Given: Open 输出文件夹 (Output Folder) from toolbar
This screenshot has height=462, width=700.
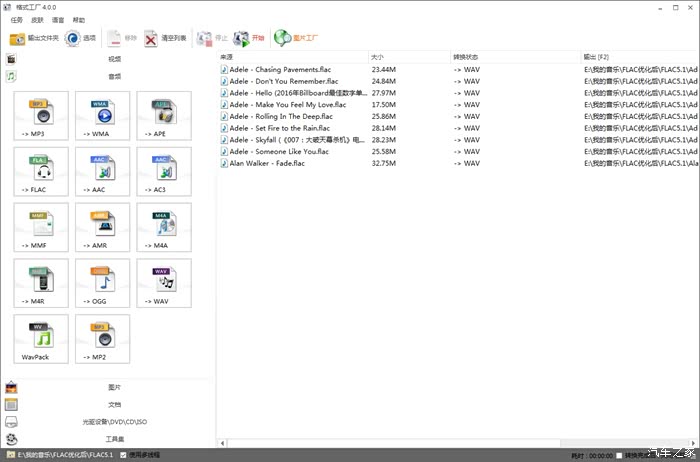Looking at the screenshot, I should click(34, 38).
